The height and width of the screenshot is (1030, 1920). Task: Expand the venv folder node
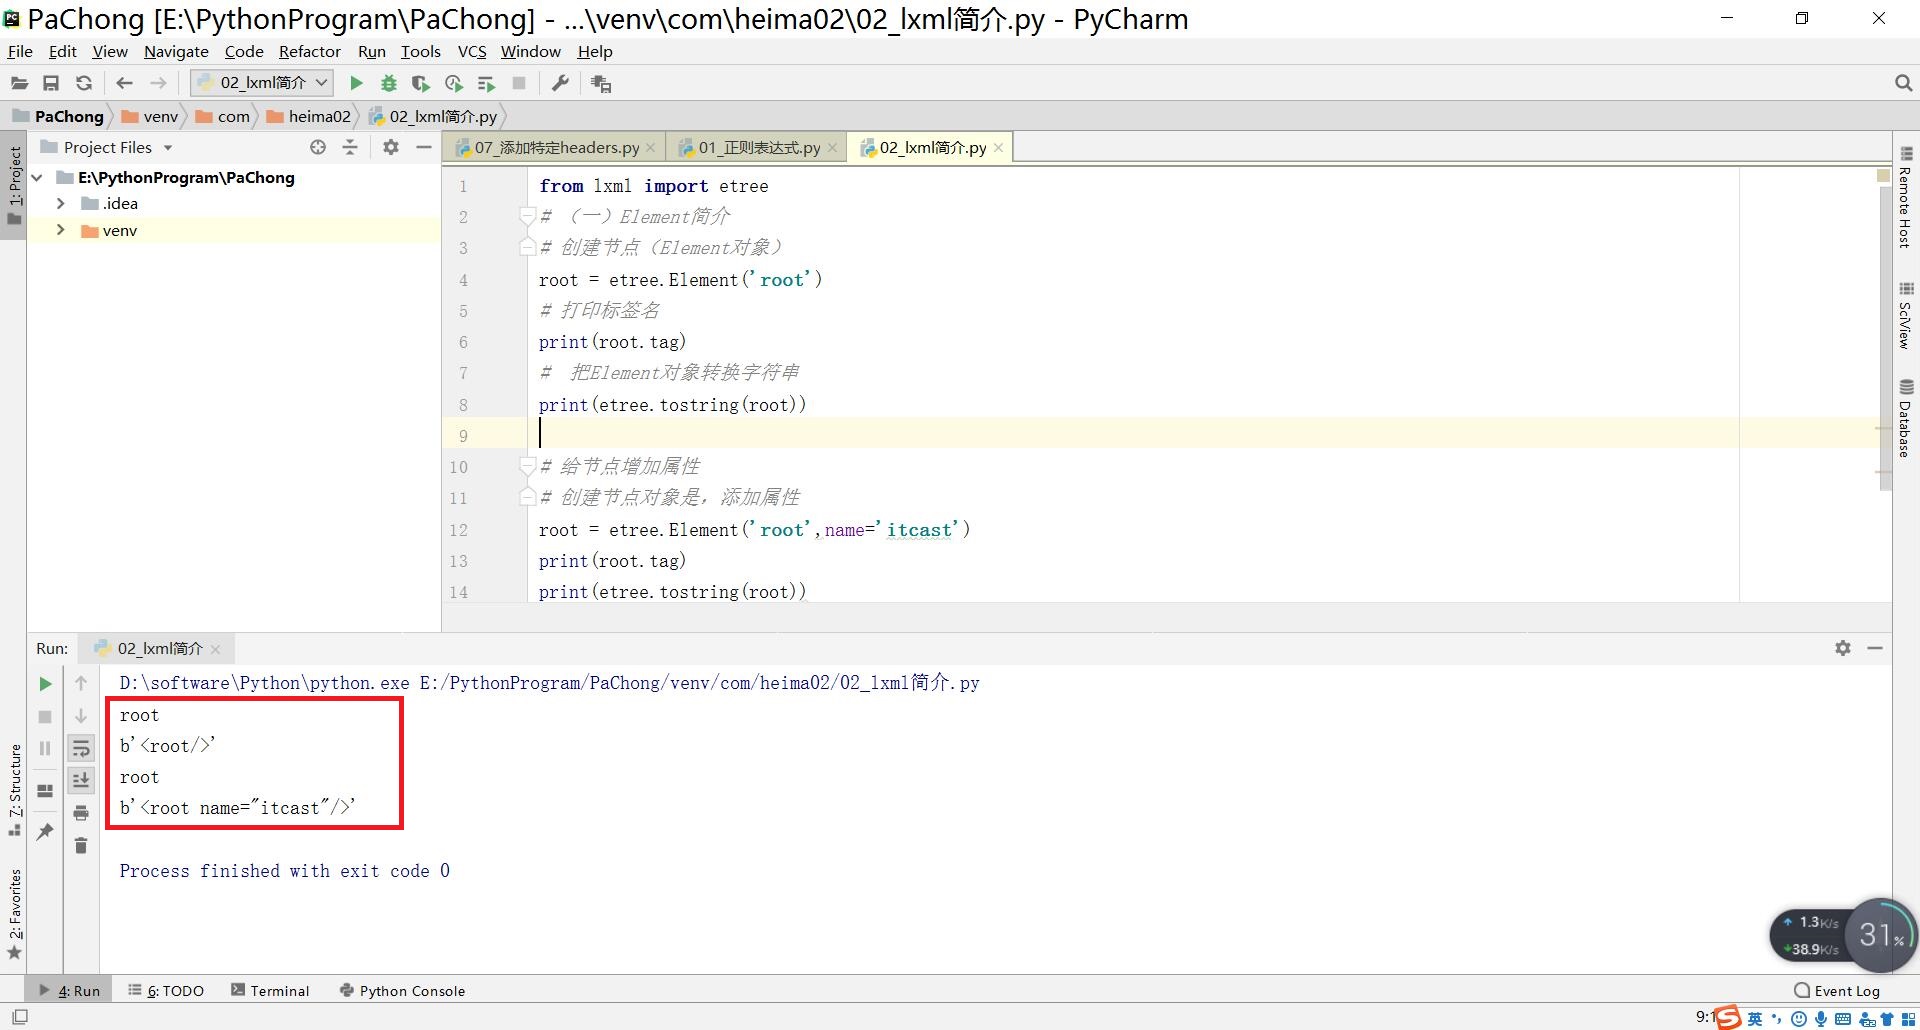point(60,230)
